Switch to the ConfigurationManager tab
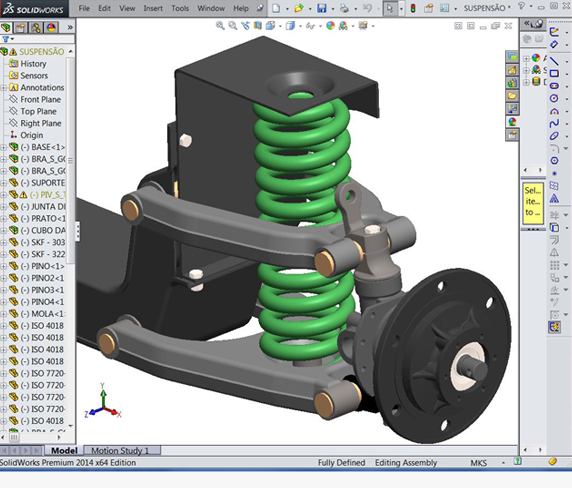 tap(36, 28)
